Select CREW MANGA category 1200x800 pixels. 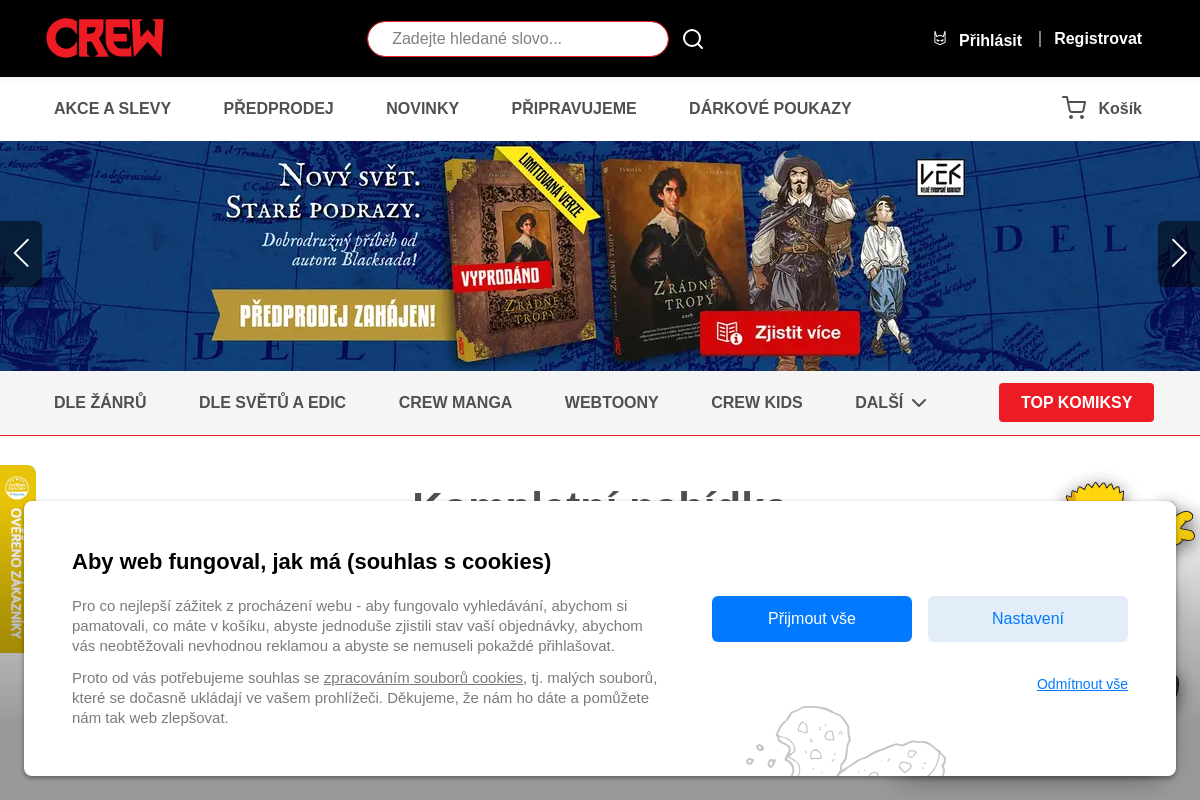pyautogui.click(x=455, y=403)
